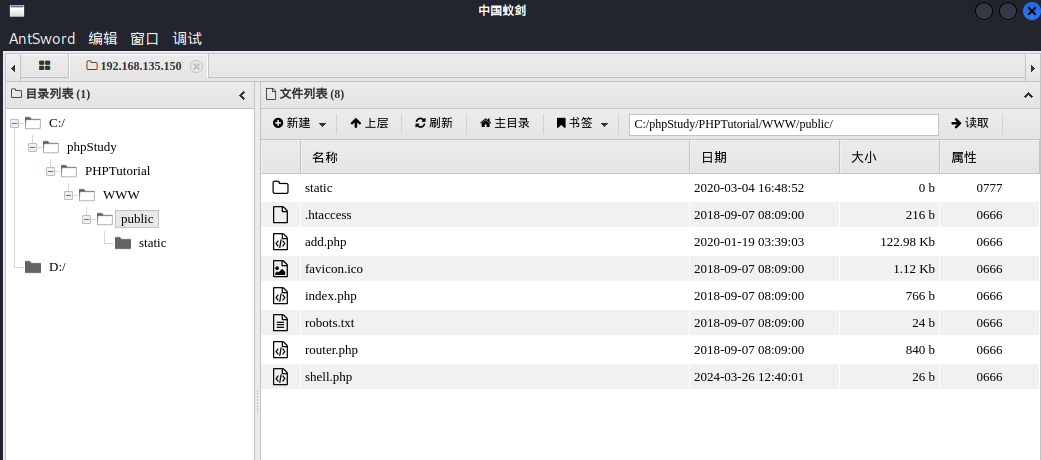Collapse the C:/ tree node
The image size is (1041, 460).
[15, 123]
